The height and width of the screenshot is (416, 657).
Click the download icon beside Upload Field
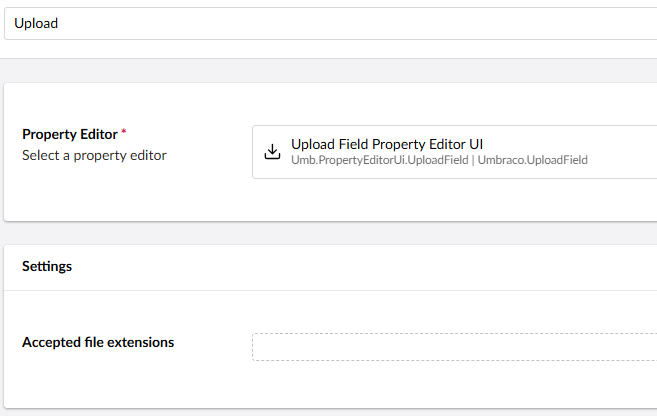pyautogui.click(x=271, y=152)
